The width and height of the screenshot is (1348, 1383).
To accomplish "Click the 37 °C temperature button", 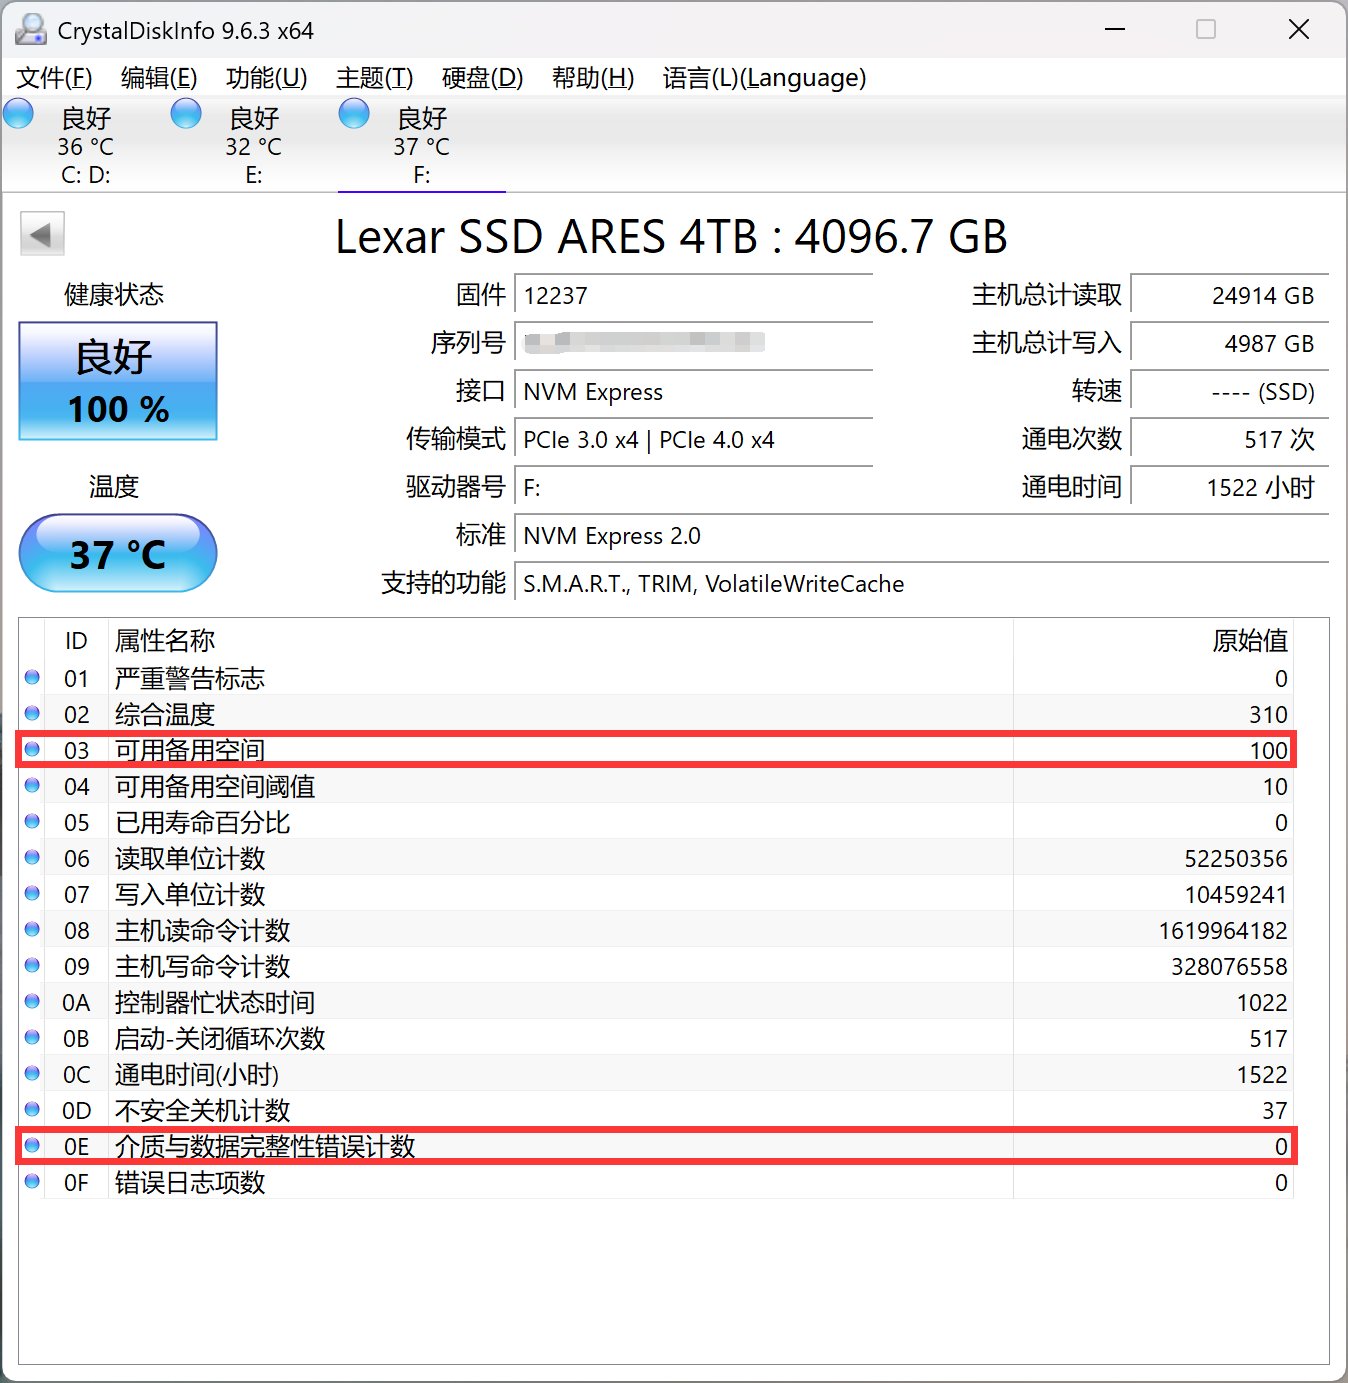I will (118, 553).
